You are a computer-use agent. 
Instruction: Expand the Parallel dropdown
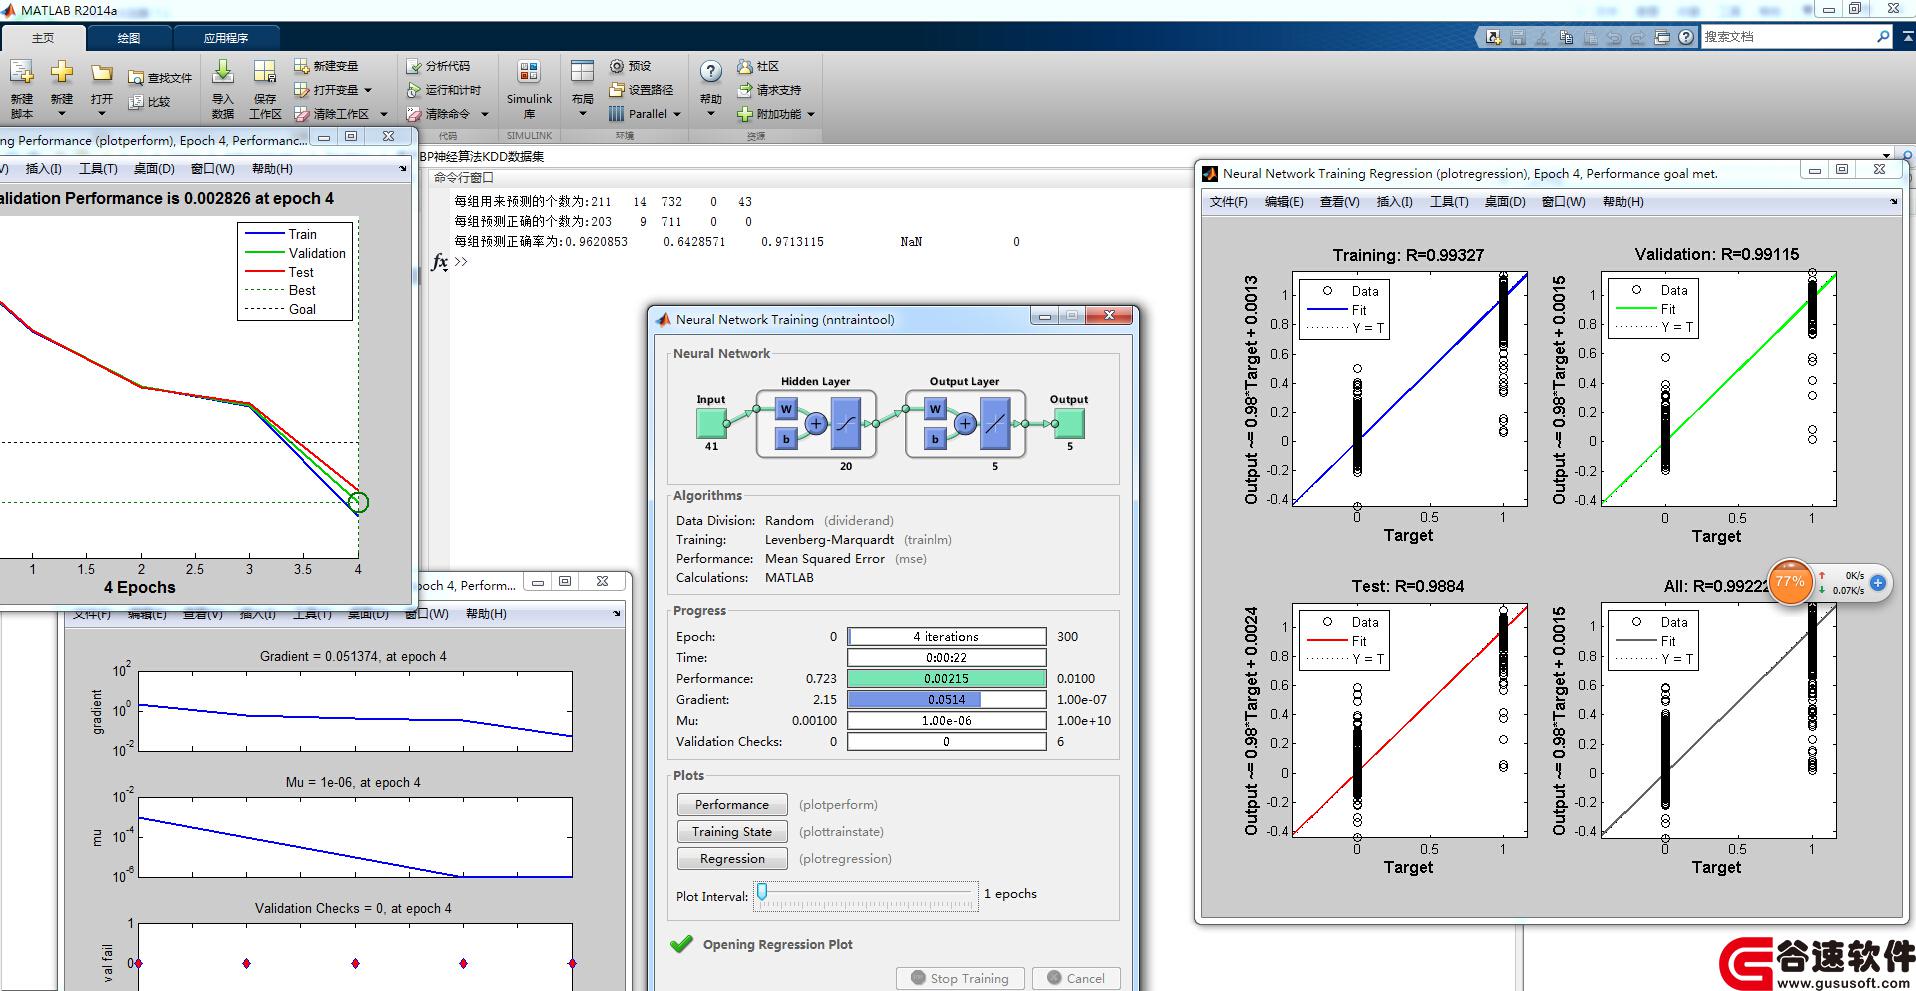click(x=677, y=114)
